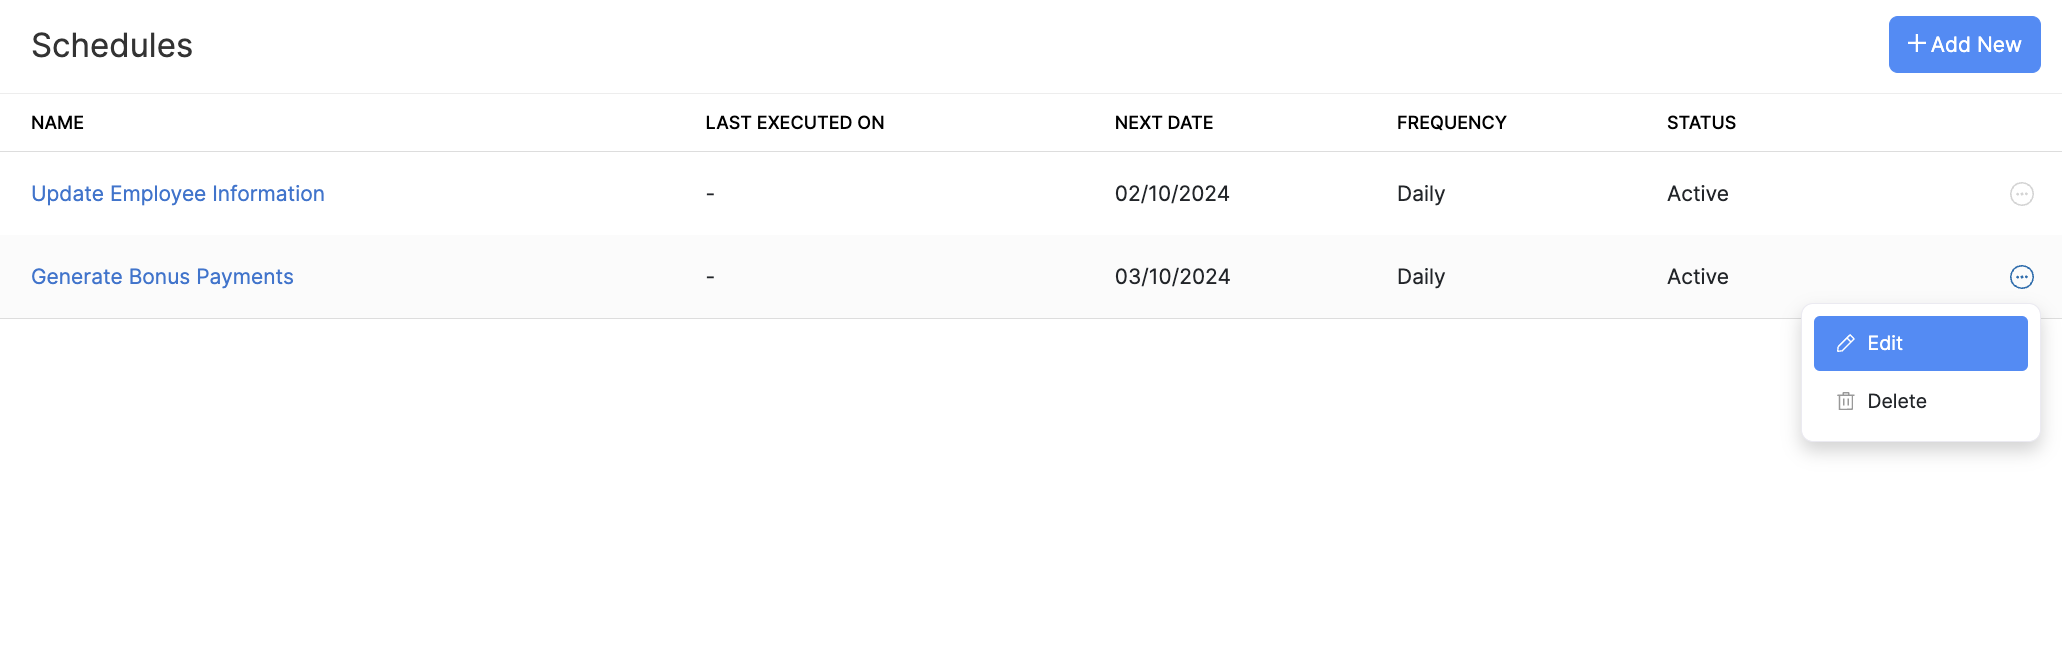Click the 02/10/2024 next date cell
Image resolution: width=2062 pixels, height=650 pixels.
point(1172,194)
